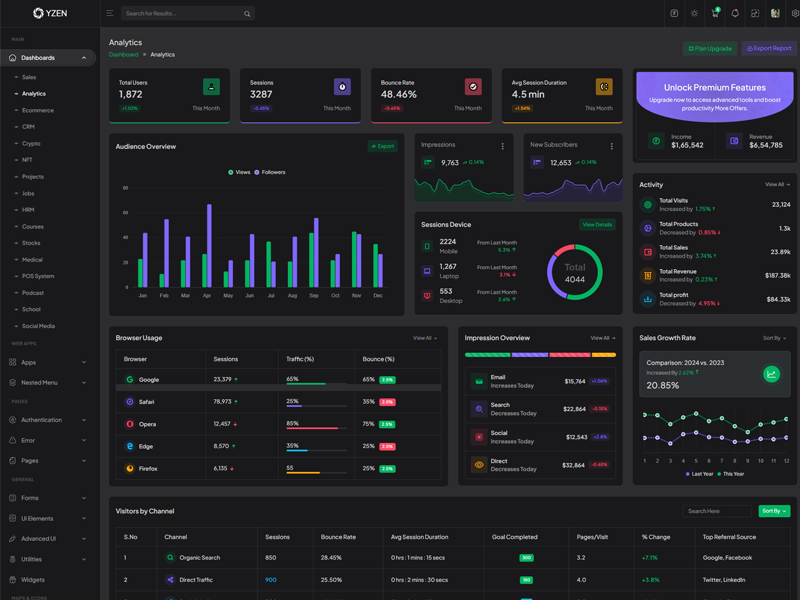The width and height of the screenshot is (800, 600).
Task: Open the Sort By dropdown in Visitors by Channel
Action: [x=774, y=511]
